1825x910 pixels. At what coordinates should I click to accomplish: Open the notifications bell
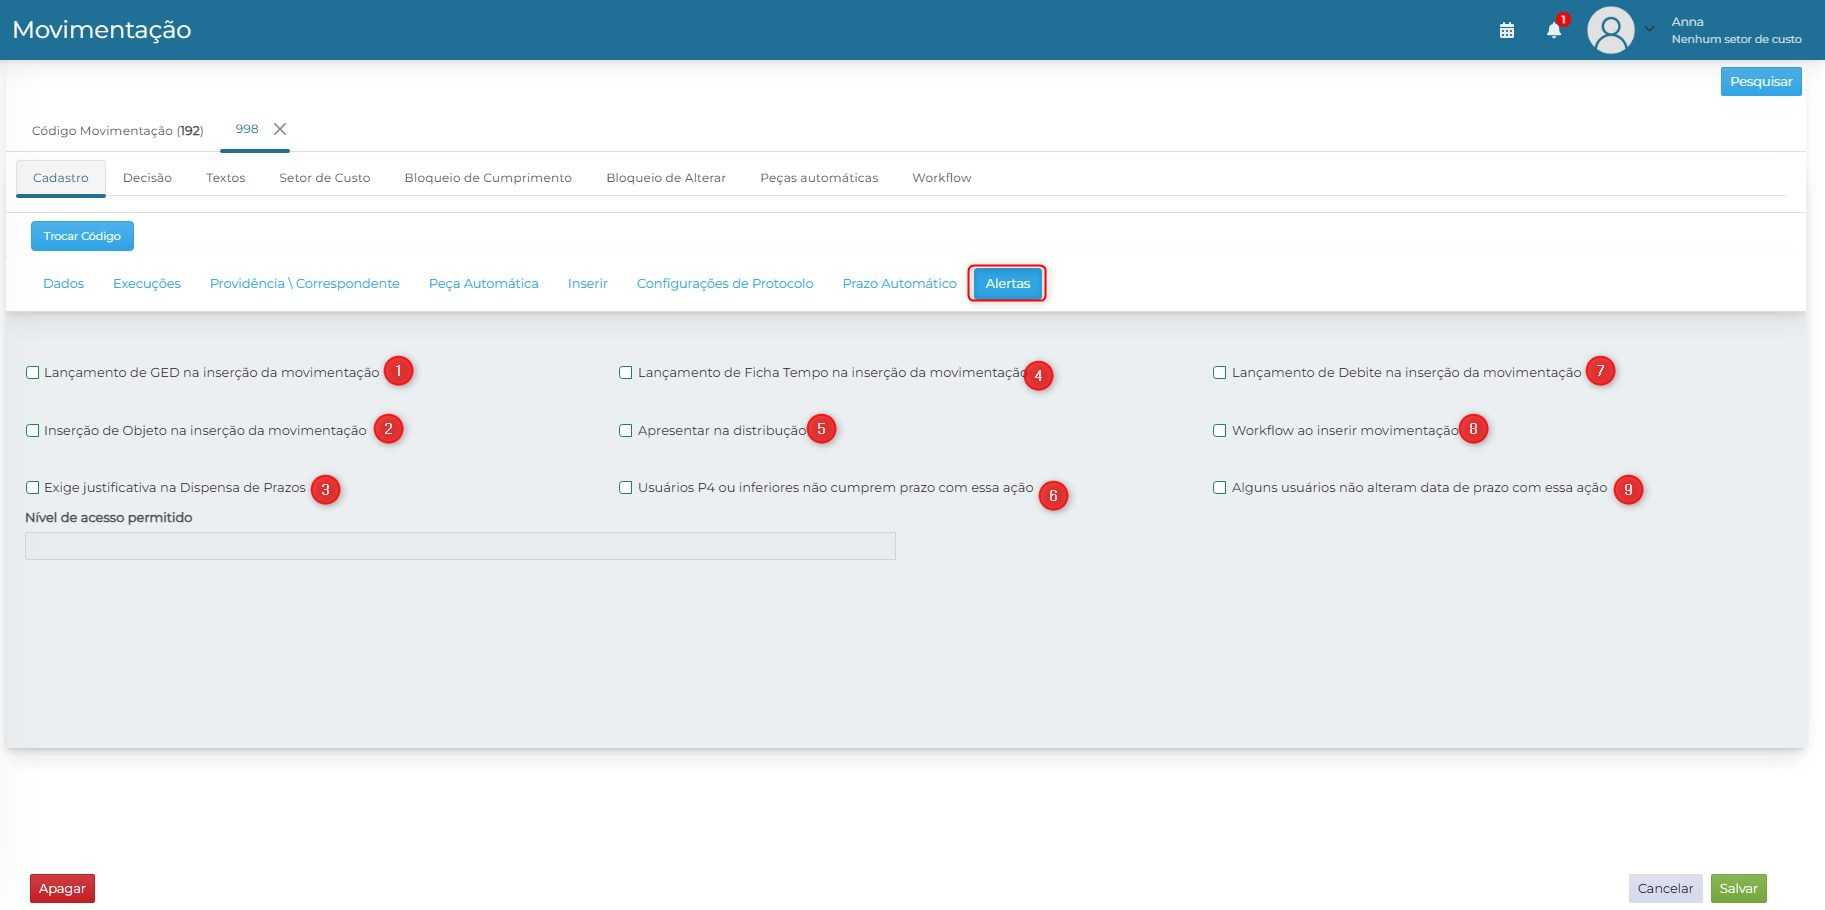point(1554,30)
